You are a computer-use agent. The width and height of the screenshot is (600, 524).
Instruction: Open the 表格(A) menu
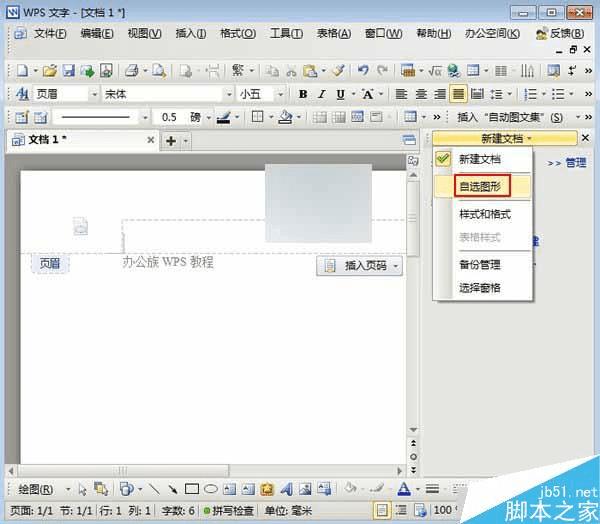click(333, 34)
